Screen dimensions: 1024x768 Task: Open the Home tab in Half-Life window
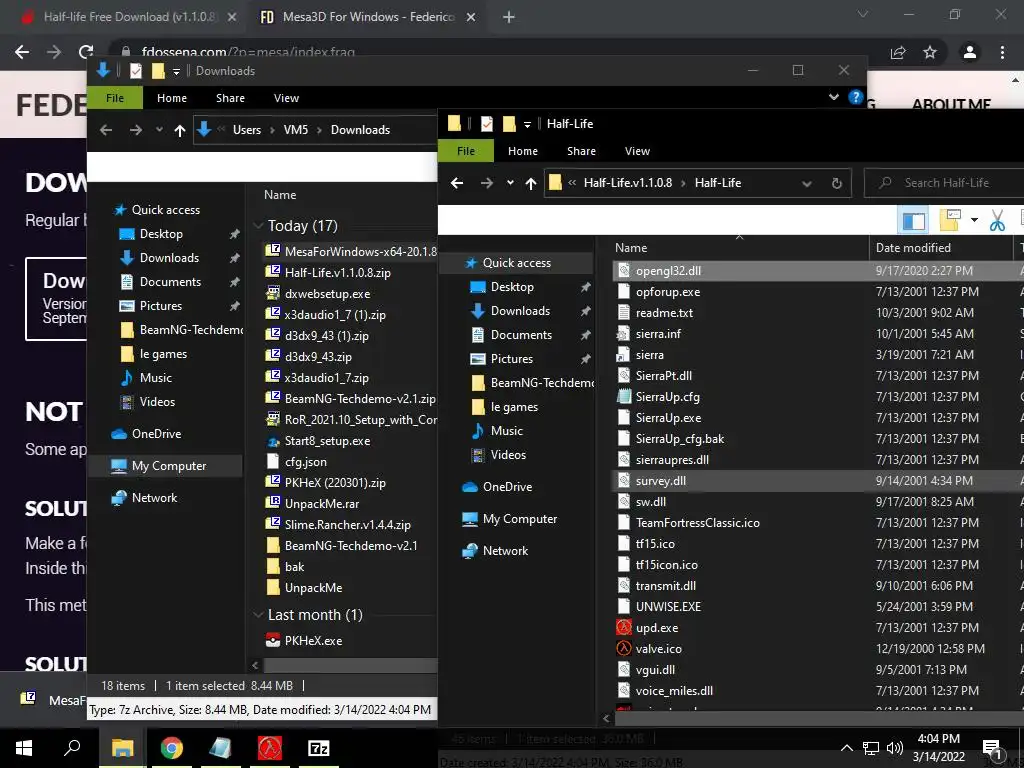pyautogui.click(x=522, y=151)
